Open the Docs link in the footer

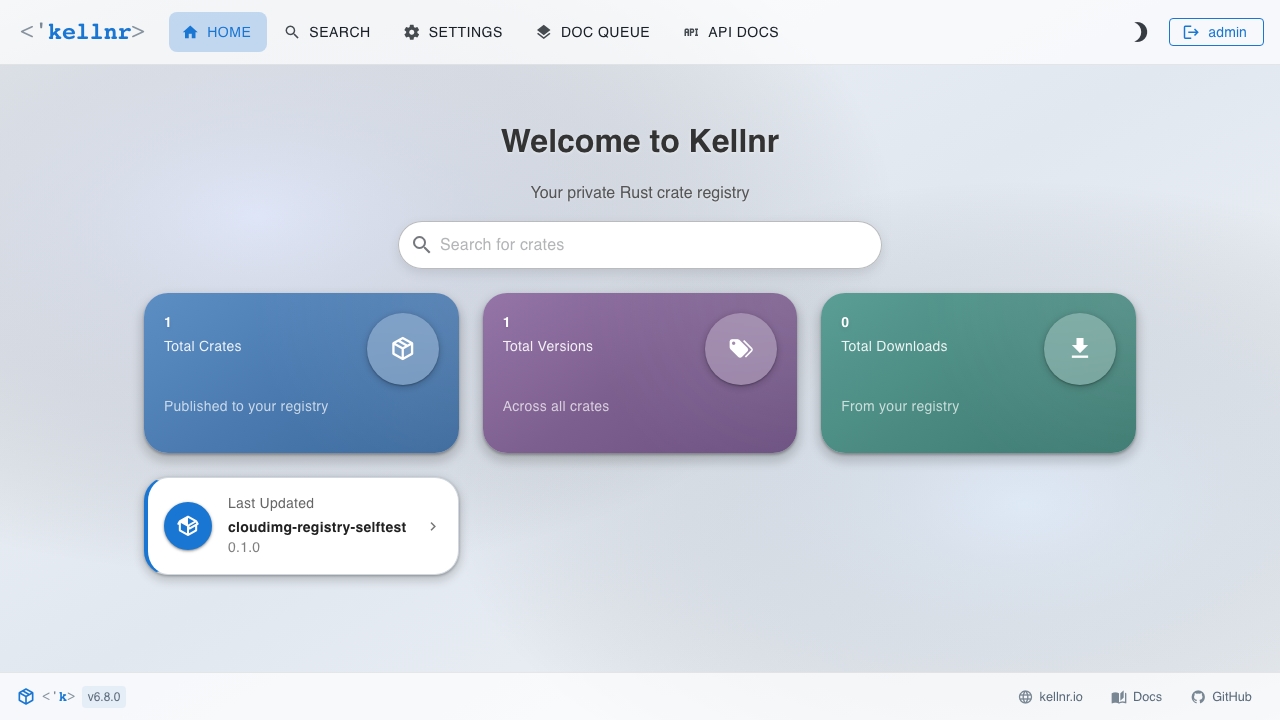pos(1136,697)
